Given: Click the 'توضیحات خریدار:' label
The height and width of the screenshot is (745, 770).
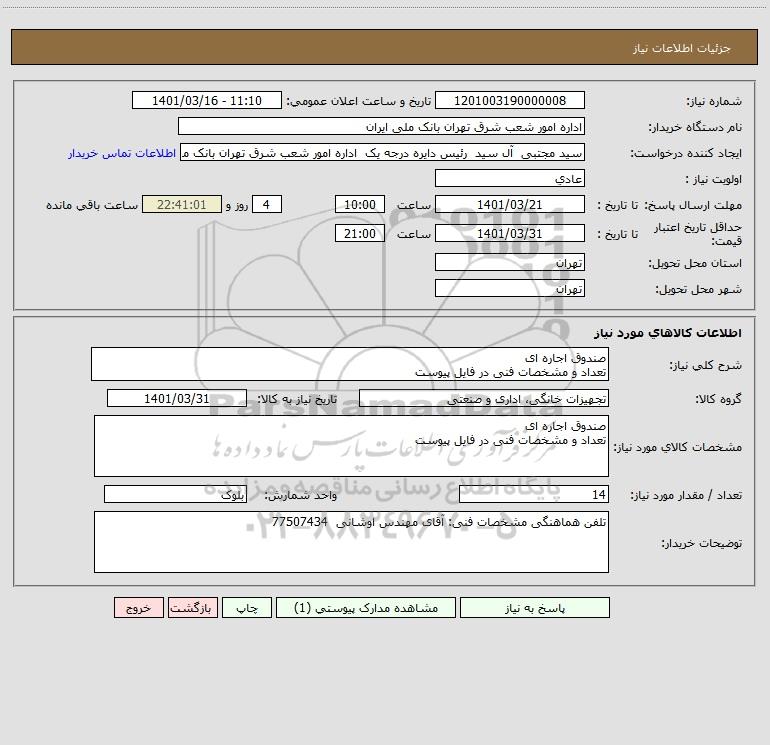Looking at the screenshot, I should tap(702, 543).
